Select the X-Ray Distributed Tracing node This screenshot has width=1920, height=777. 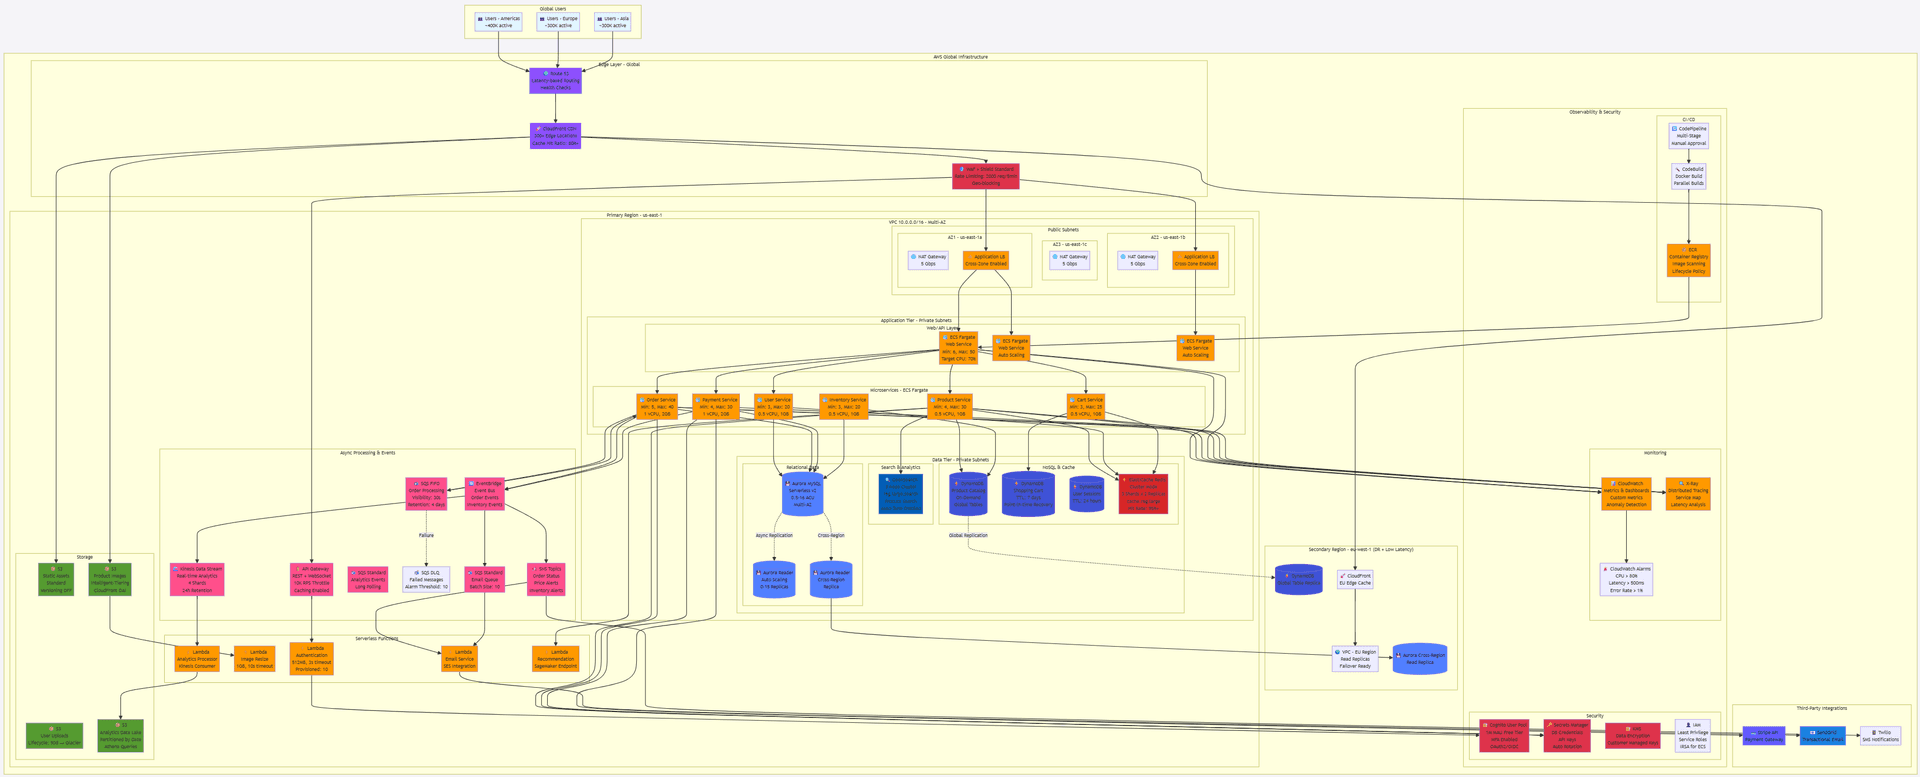click(1688, 494)
